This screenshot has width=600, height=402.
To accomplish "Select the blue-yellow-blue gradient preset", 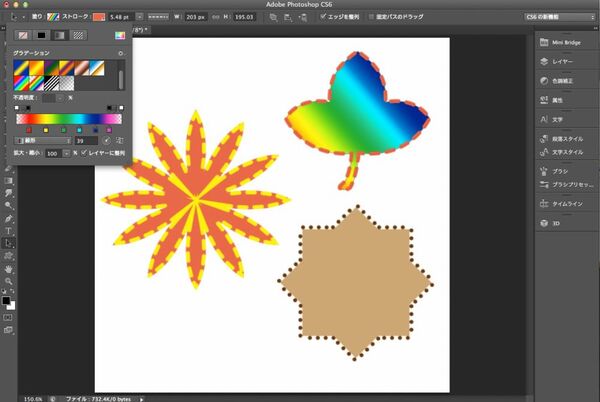I will (21, 68).
